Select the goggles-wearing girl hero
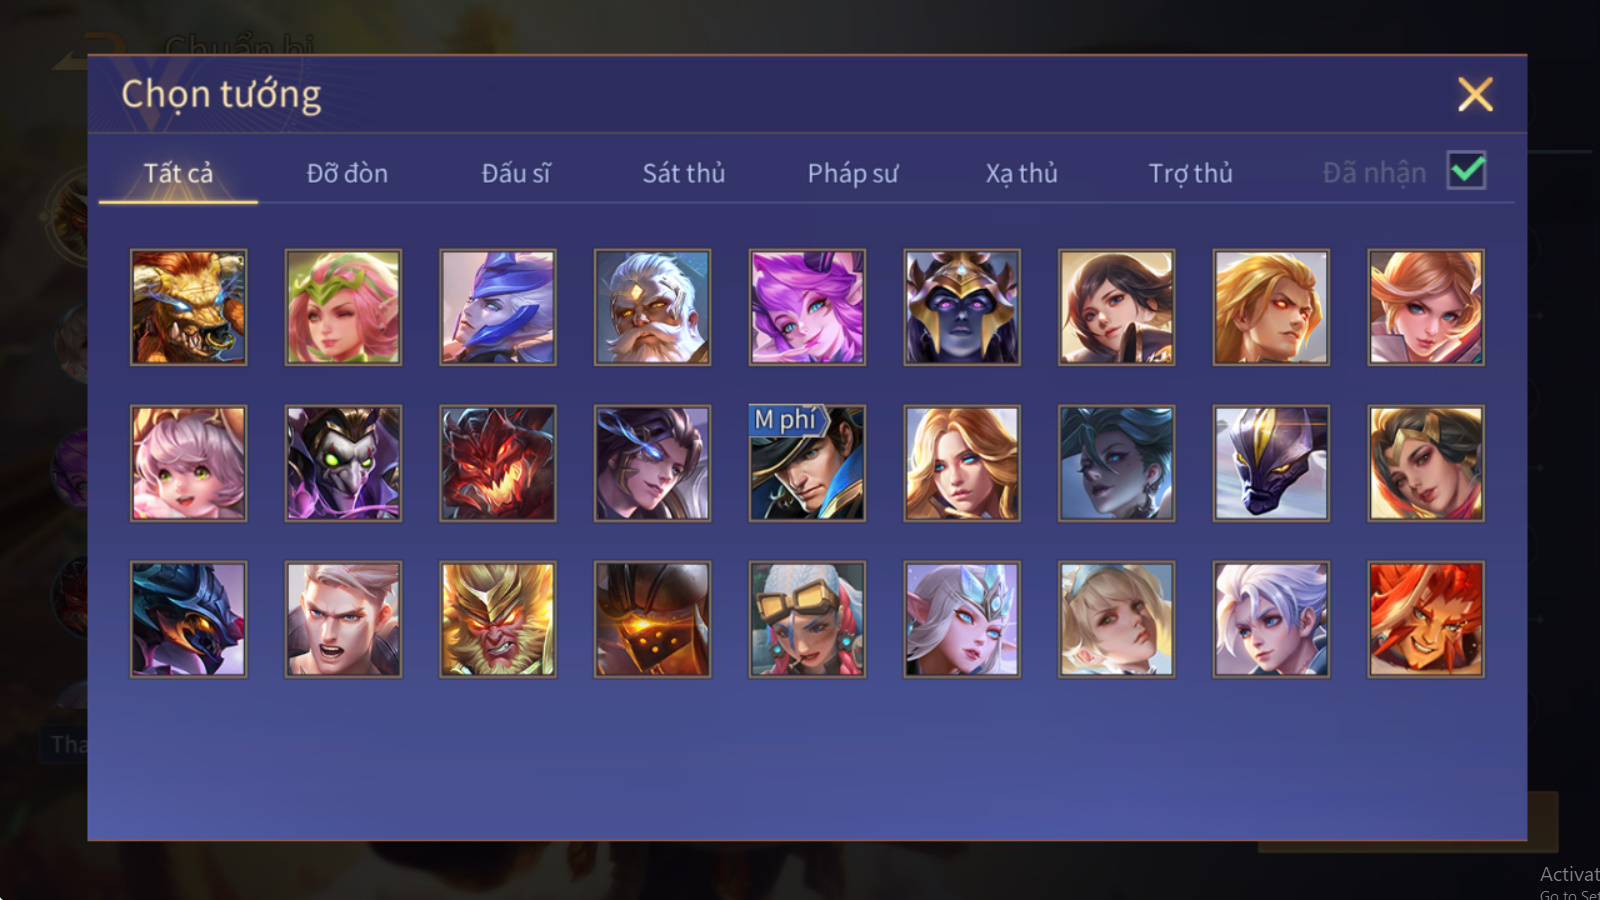Image resolution: width=1600 pixels, height=900 pixels. (x=807, y=619)
